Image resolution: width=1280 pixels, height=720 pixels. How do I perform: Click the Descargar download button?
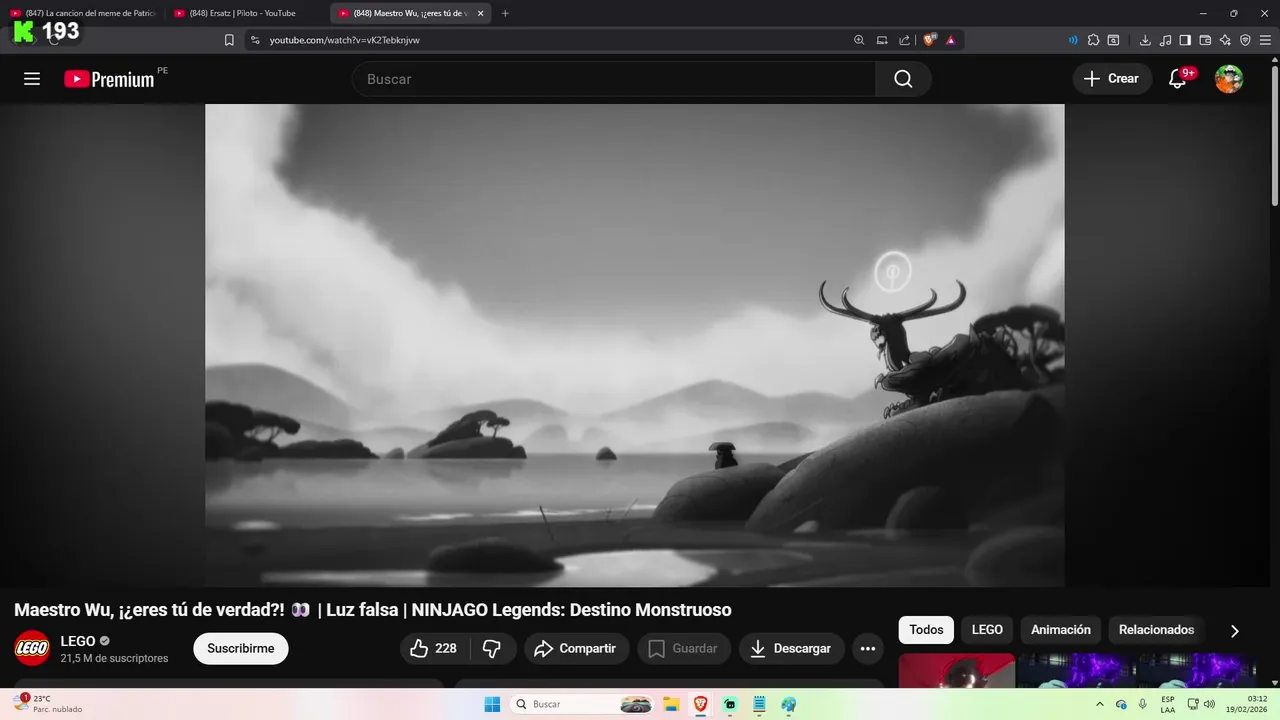tap(791, 649)
